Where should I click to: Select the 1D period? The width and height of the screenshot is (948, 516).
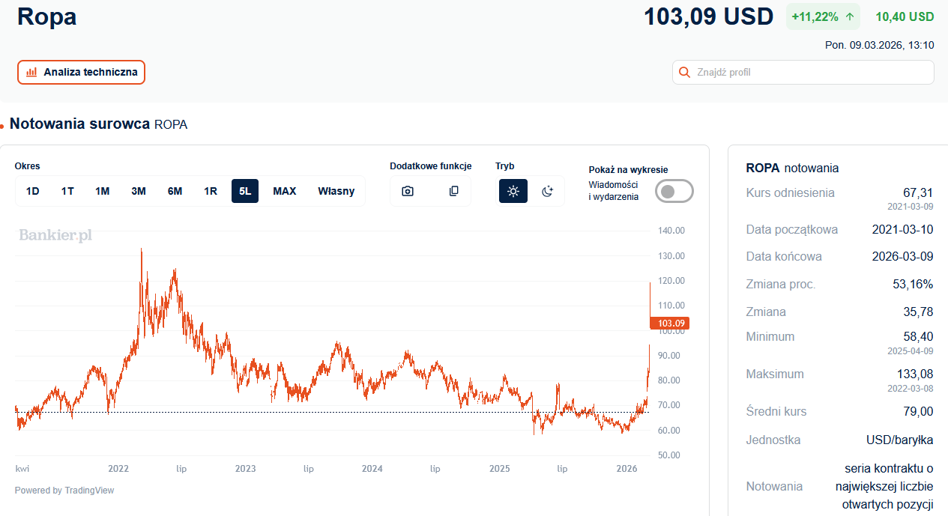(33, 191)
